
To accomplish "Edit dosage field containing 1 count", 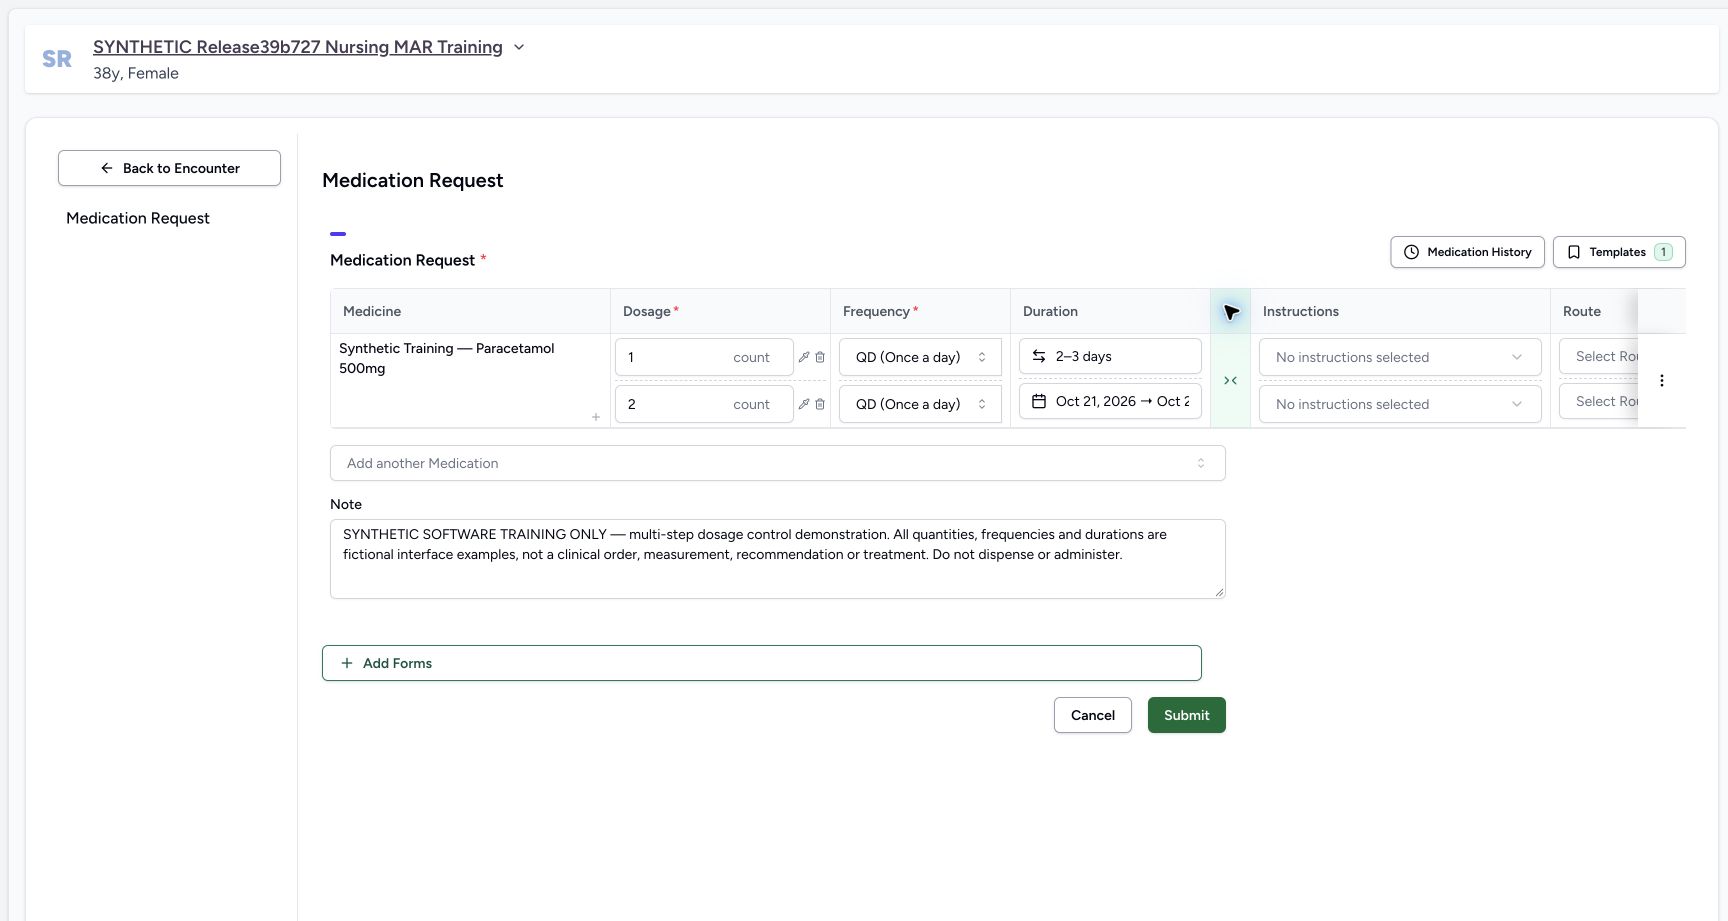I will pyautogui.click(x=704, y=357).
